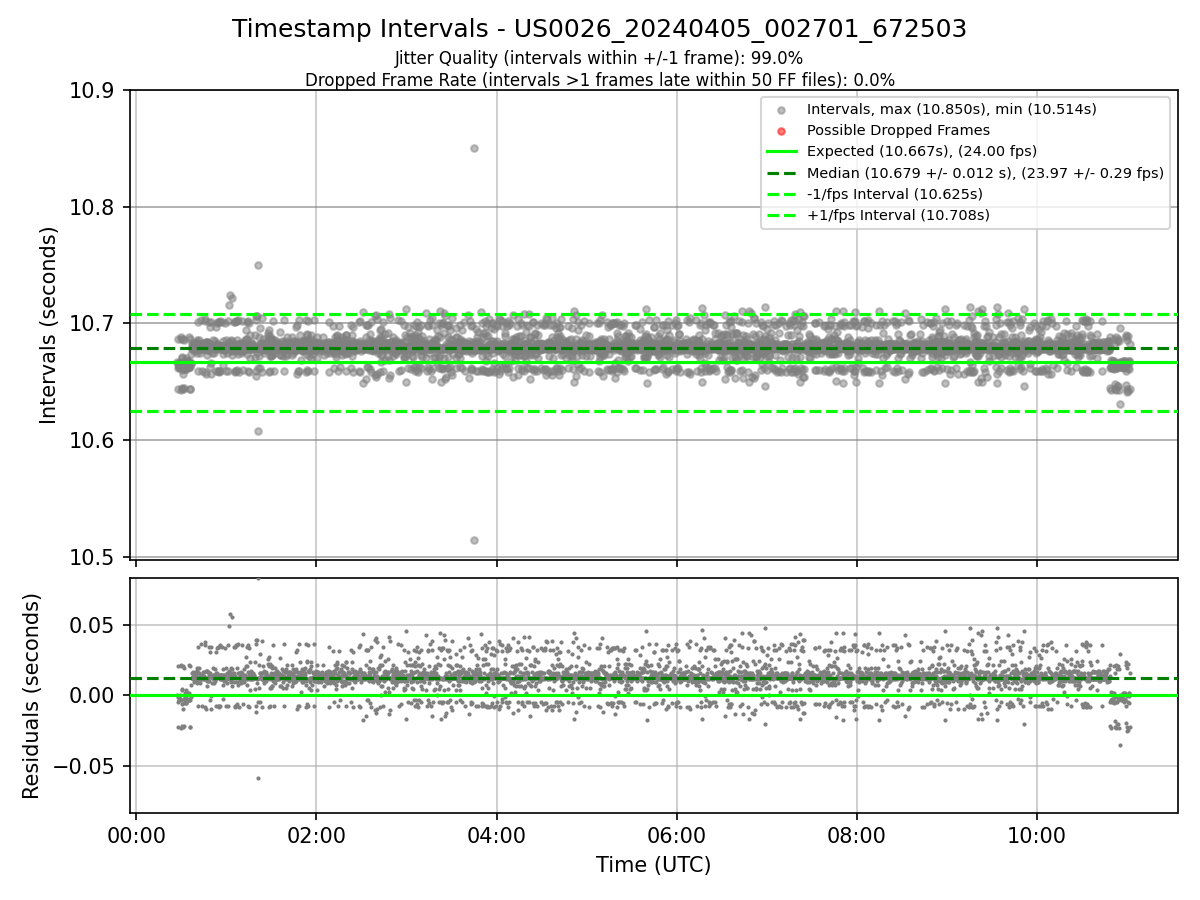1200x900 pixels.
Task: Click the gray dot marker for Intervals in legend
Action: coord(782,110)
